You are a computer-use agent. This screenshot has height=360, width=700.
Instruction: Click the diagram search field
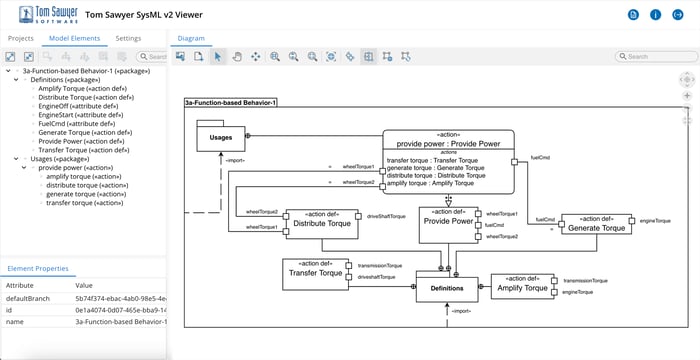[x=656, y=56]
